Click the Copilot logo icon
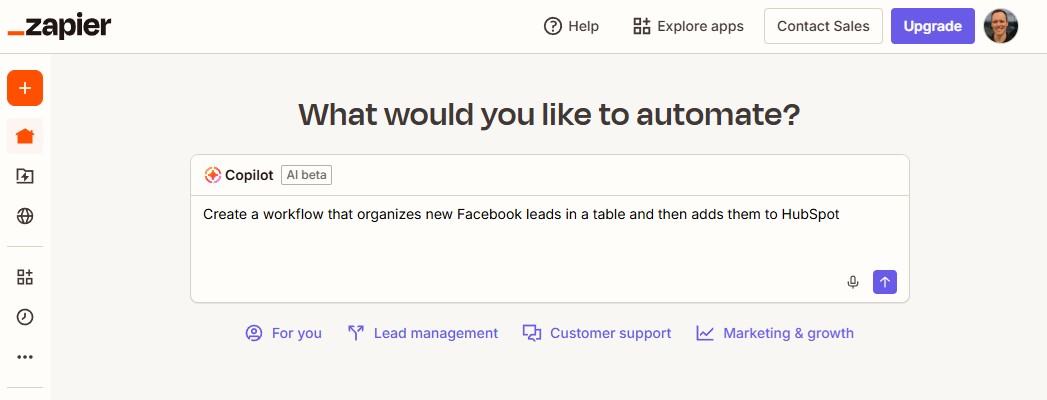The width and height of the screenshot is (1047, 400). pos(212,175)
